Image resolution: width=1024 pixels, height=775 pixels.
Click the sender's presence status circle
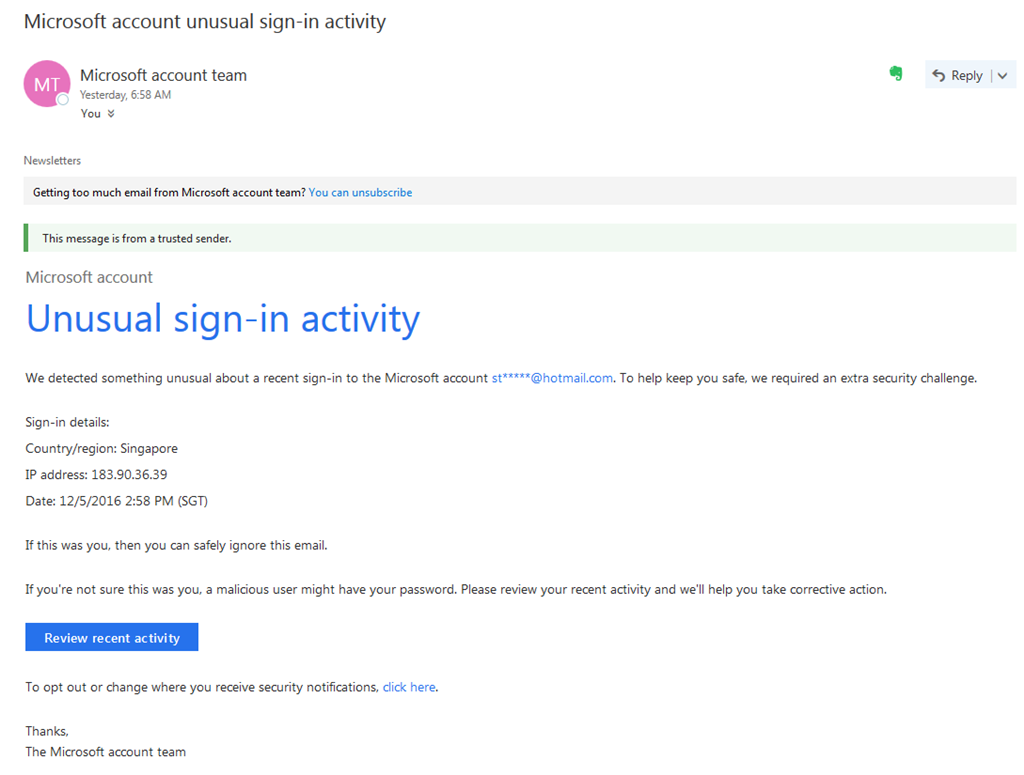click(x=63, y=98)
